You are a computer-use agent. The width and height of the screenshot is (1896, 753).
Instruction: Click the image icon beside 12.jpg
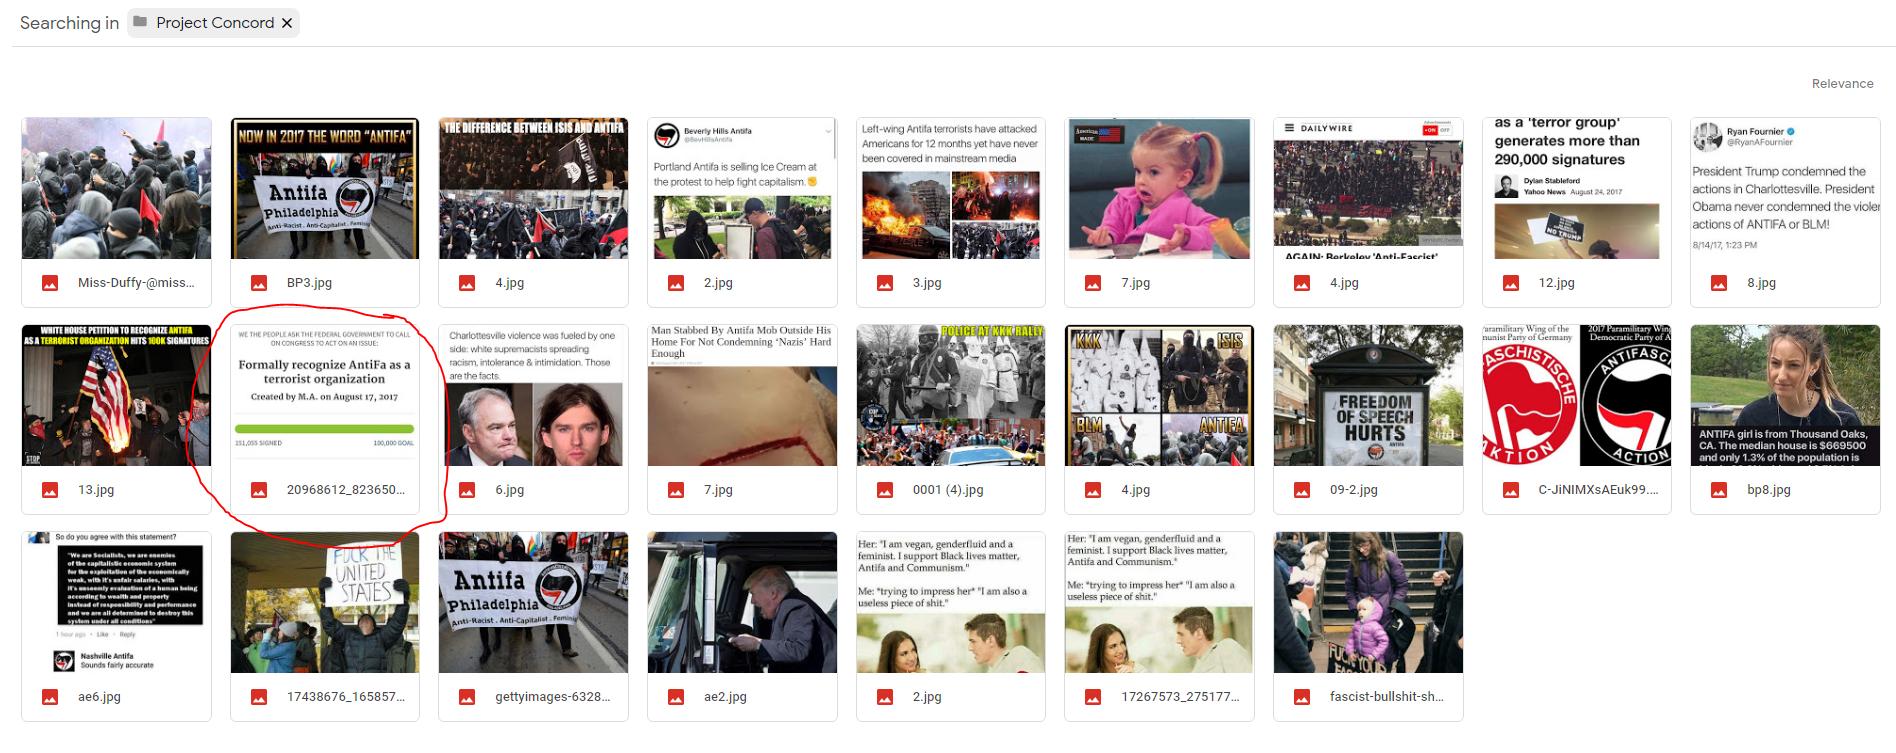(x=1511, y=283)
